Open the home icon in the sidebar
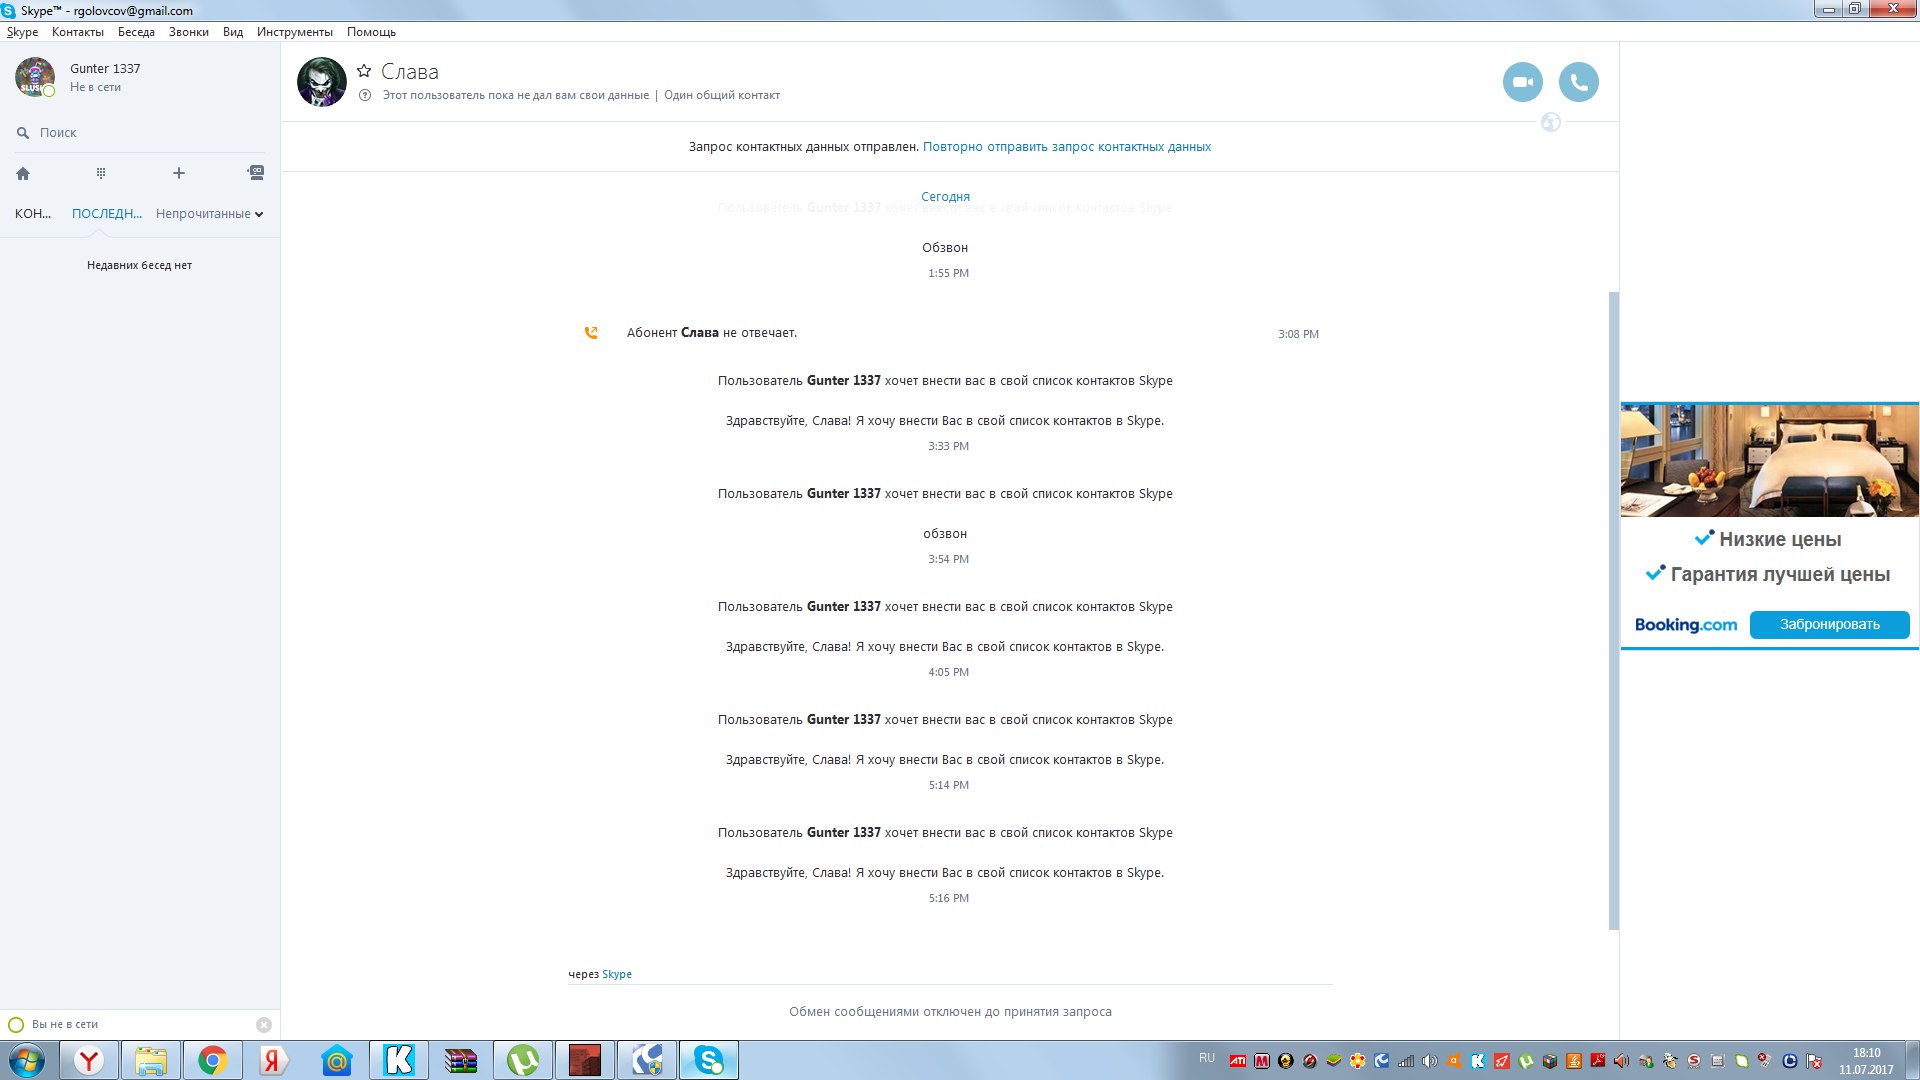This screenshot has width=1920, height=1080. [23, 173]
